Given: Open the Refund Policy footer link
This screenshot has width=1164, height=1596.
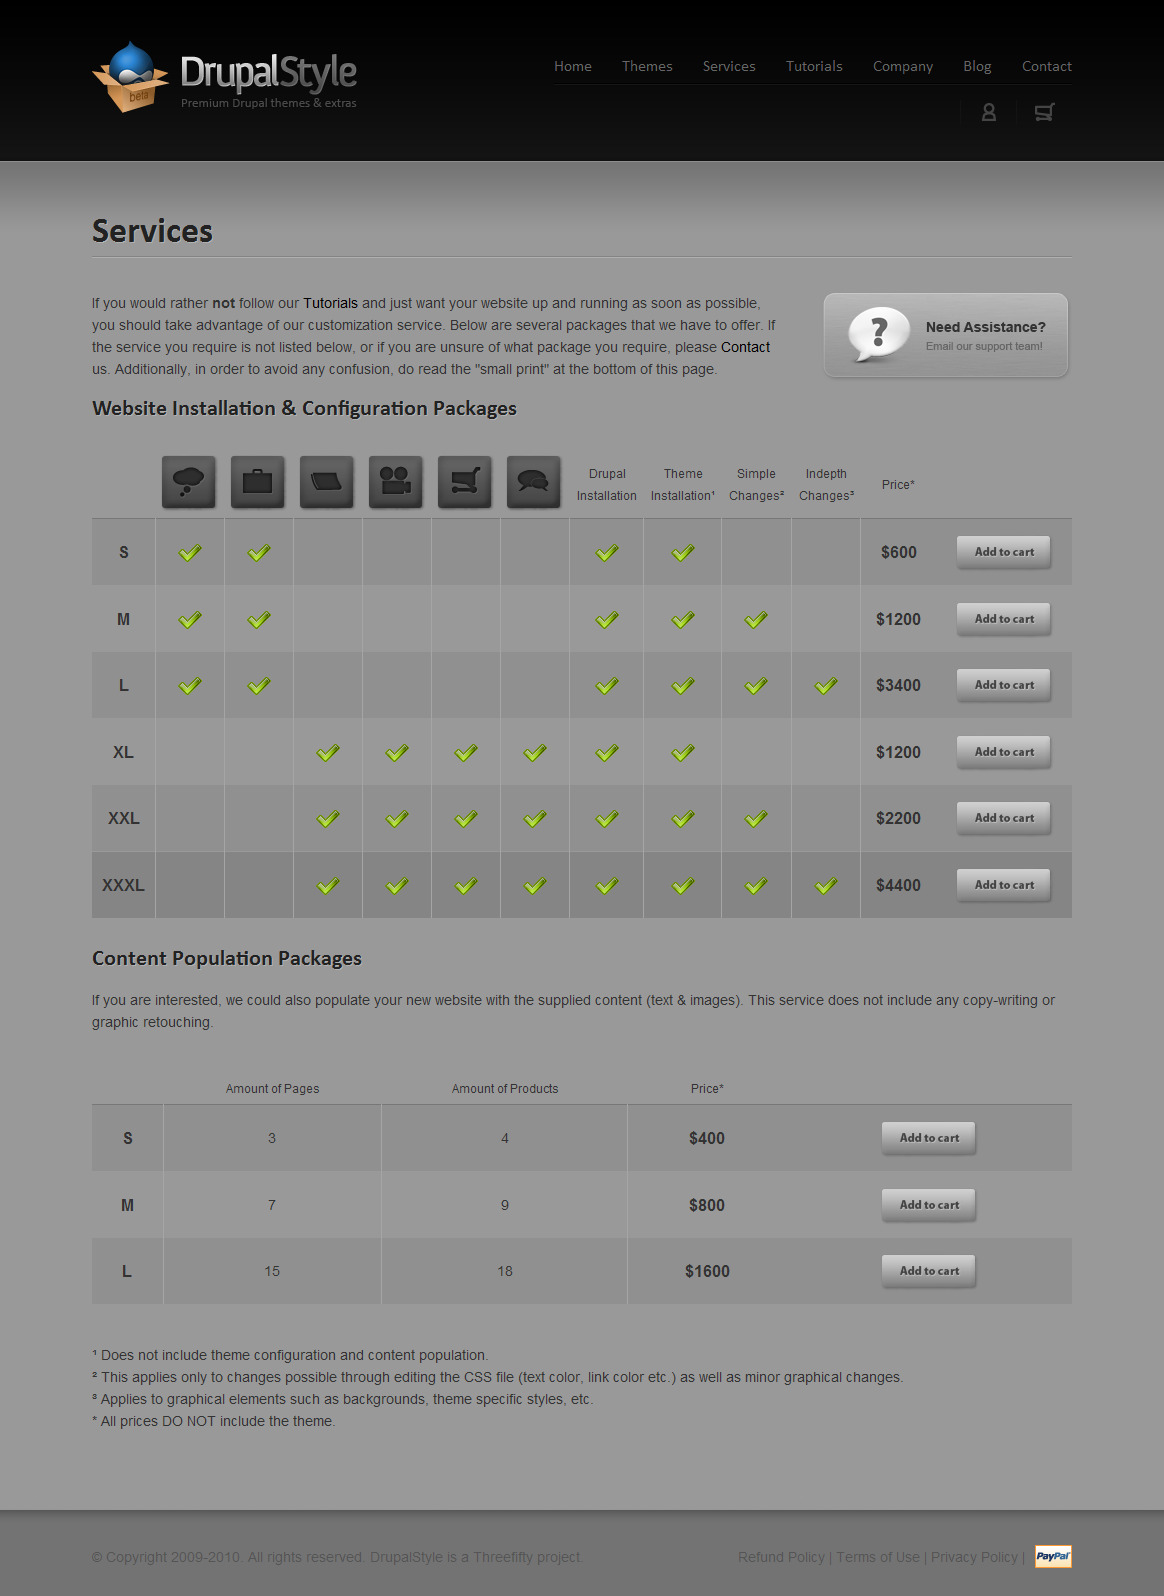Looking at the screenshot, I should coord(781,1557).
